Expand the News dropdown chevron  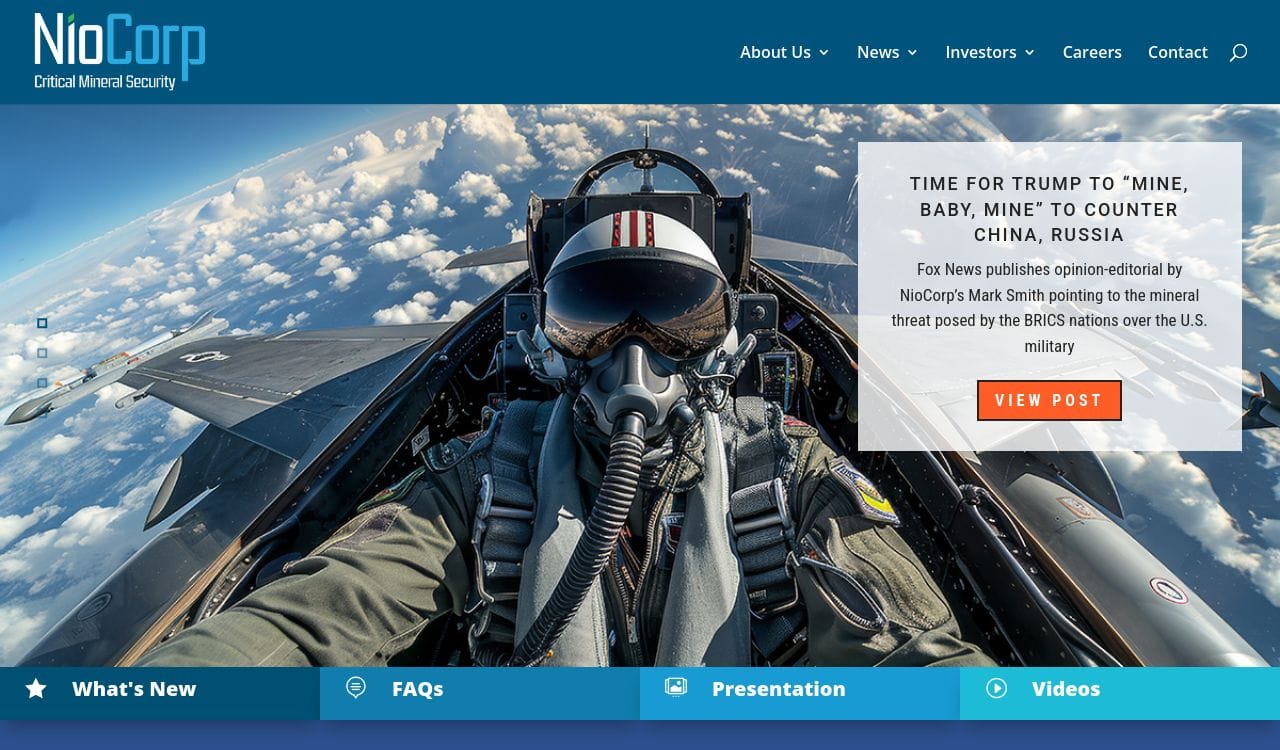912,53
